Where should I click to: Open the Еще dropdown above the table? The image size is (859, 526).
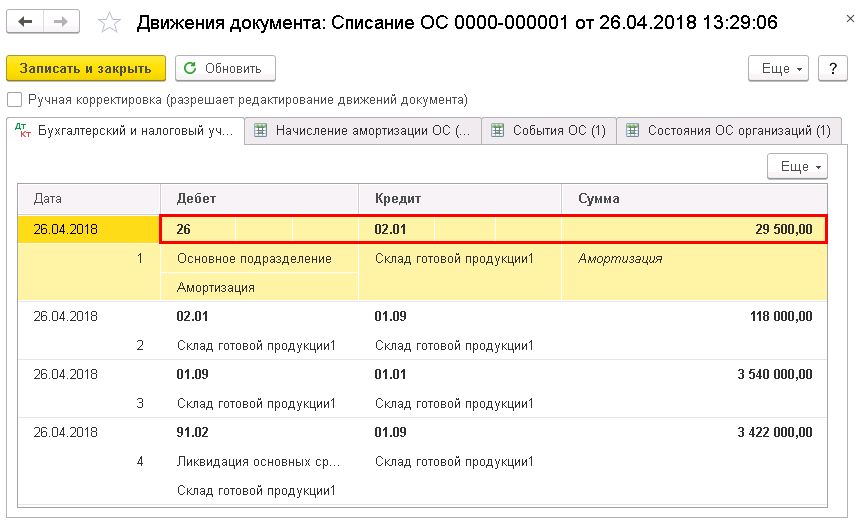coord(797,167)
